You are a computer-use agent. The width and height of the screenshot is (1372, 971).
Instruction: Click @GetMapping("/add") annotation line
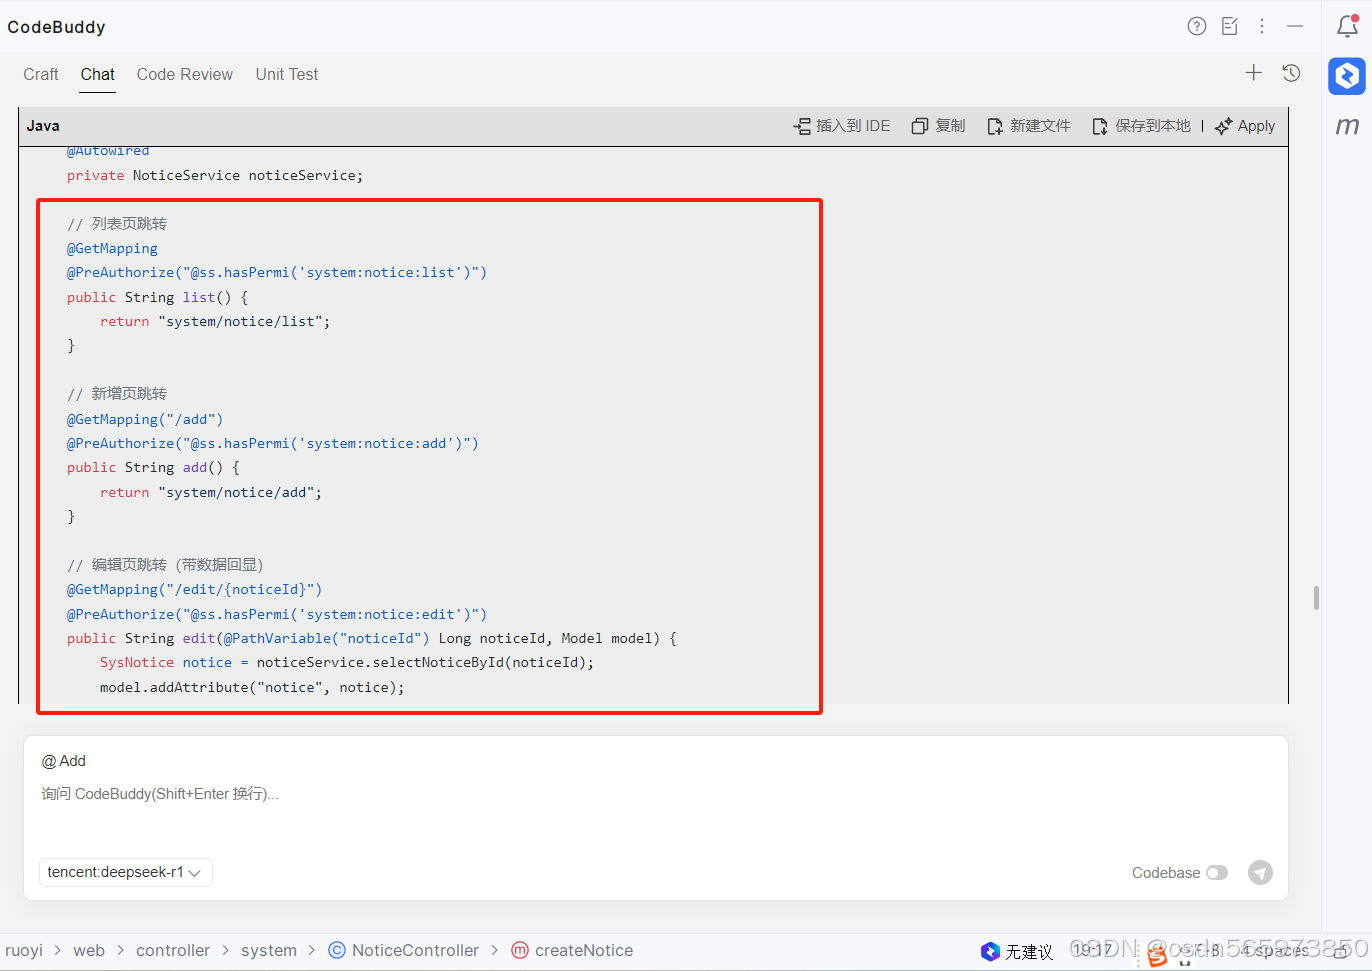tap(145, 420)
